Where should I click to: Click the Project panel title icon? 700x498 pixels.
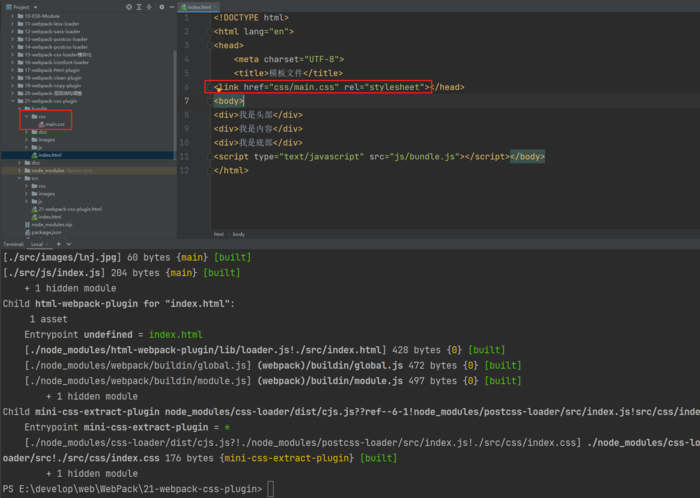pos(8,7)
